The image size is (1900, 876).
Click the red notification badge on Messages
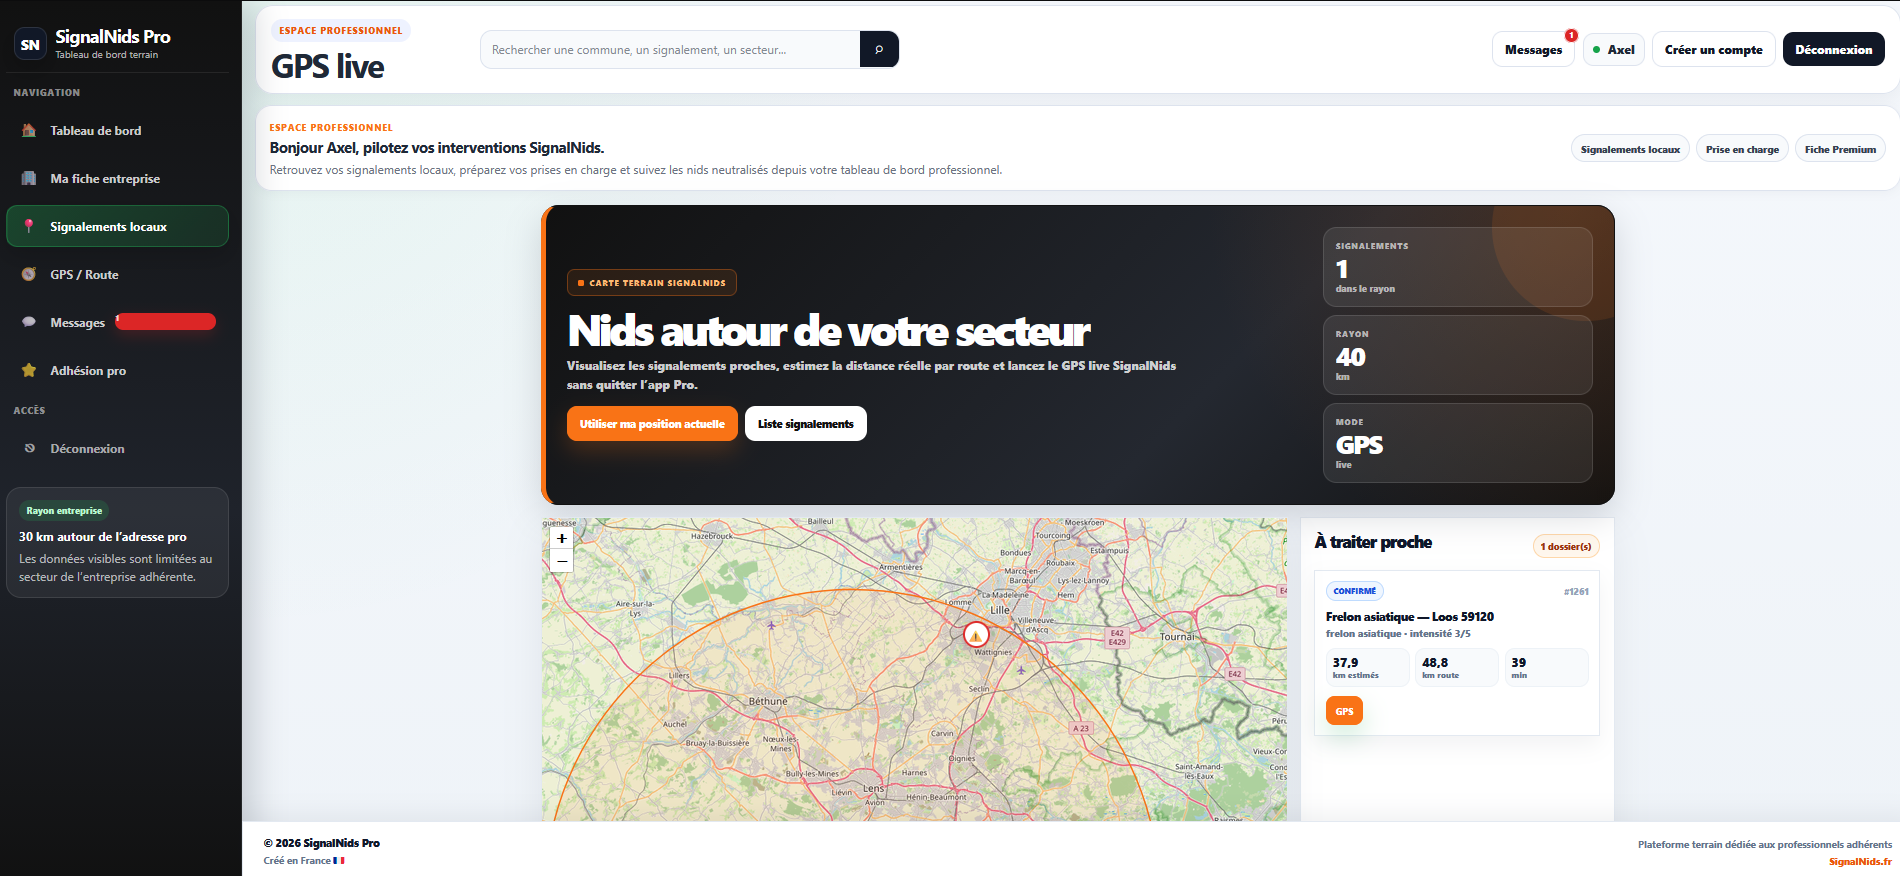(1571, 35)
